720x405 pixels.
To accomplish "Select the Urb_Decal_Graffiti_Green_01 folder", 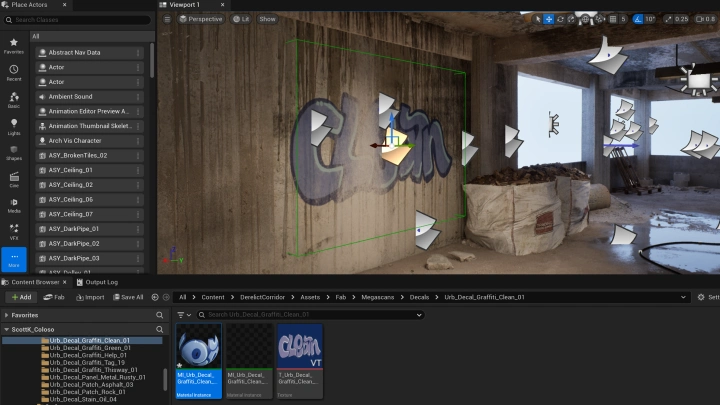I will pos(86,348).
